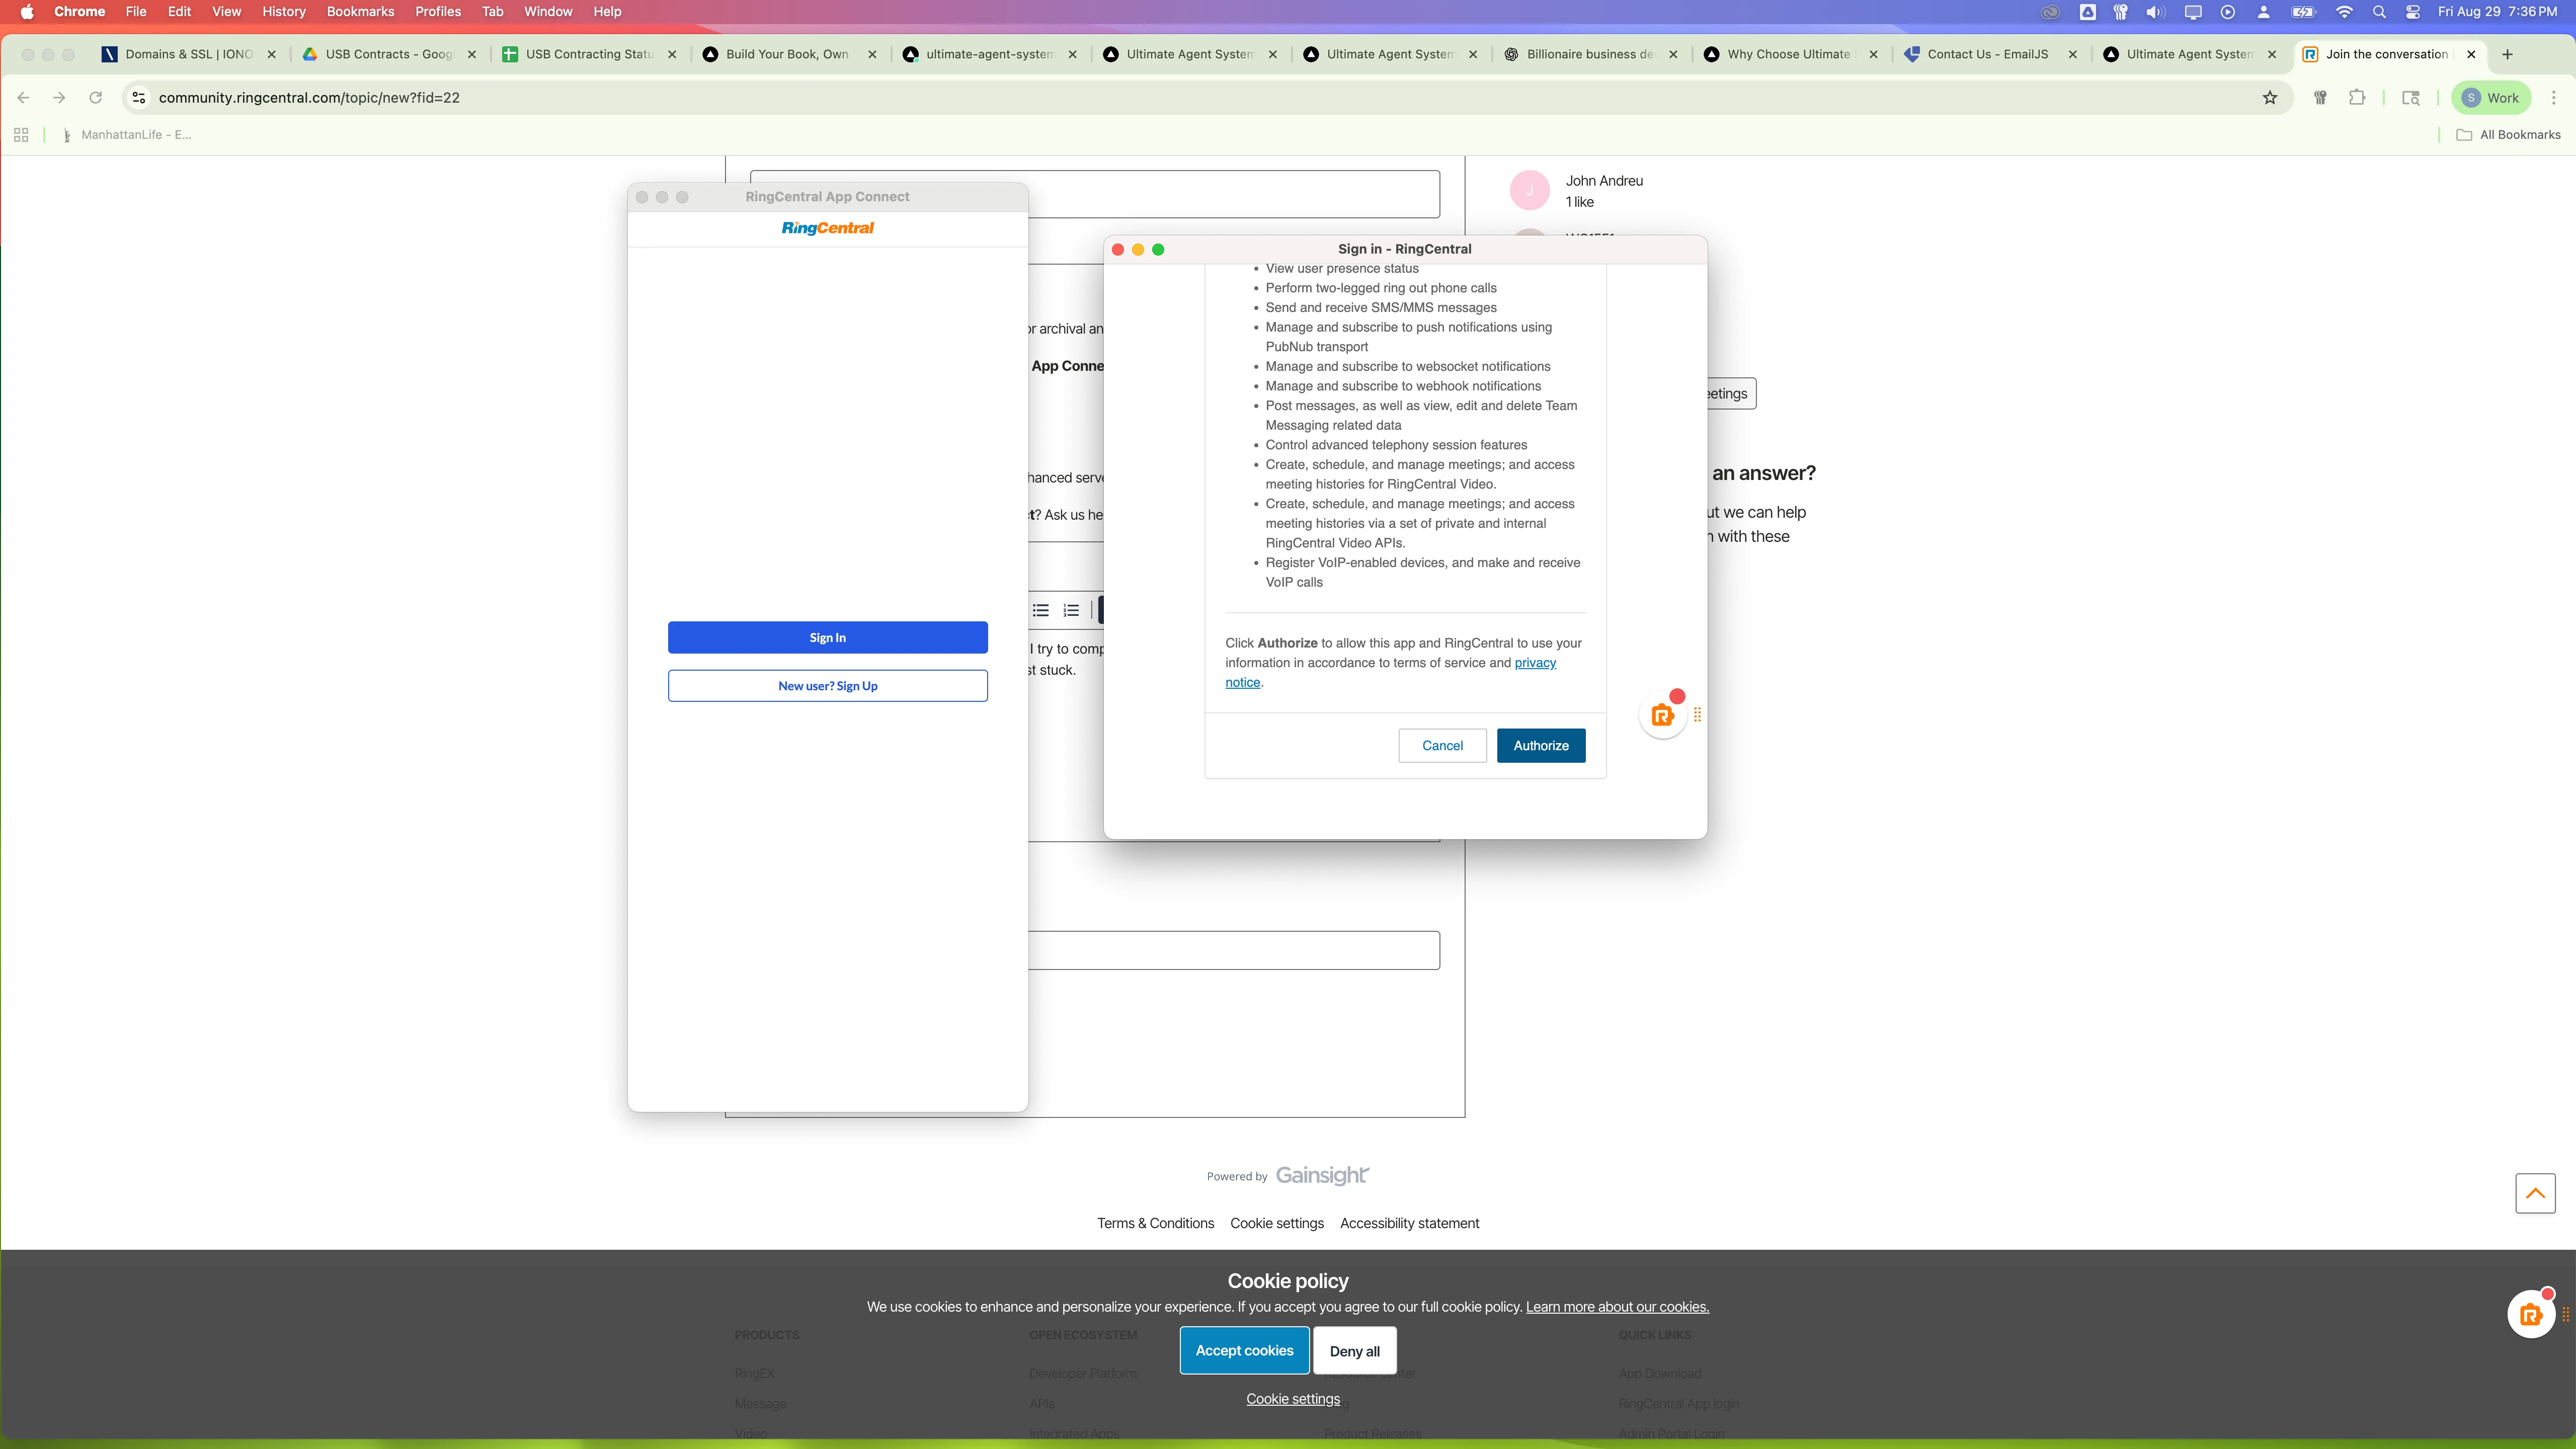The image size is (2576, 1449).
Task: Open the privacy notice link
Action: [1534, 663]
